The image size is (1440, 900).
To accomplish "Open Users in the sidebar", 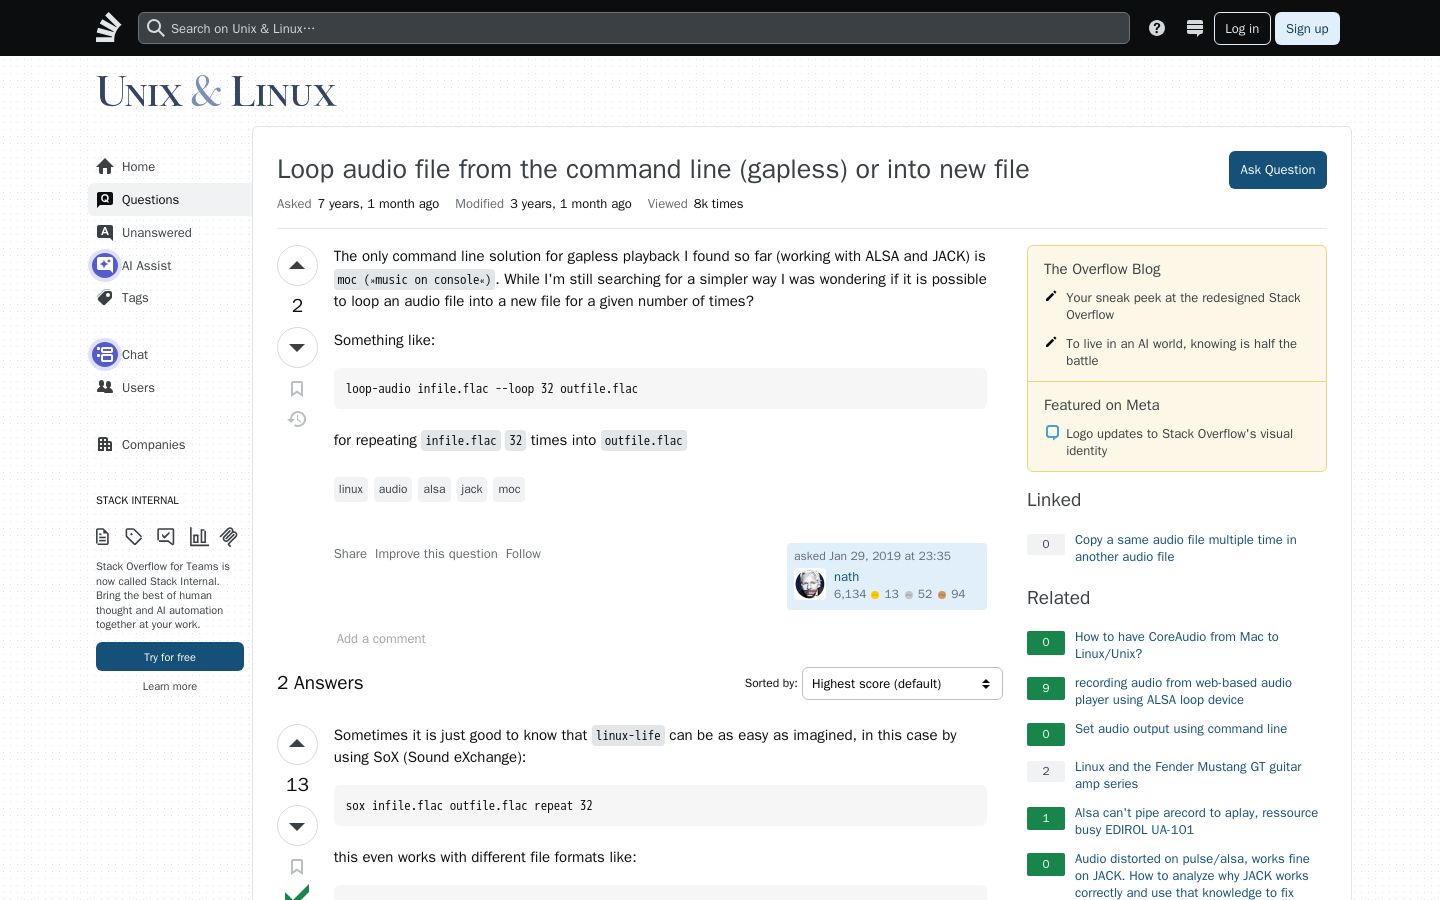I will coord(170,388).
